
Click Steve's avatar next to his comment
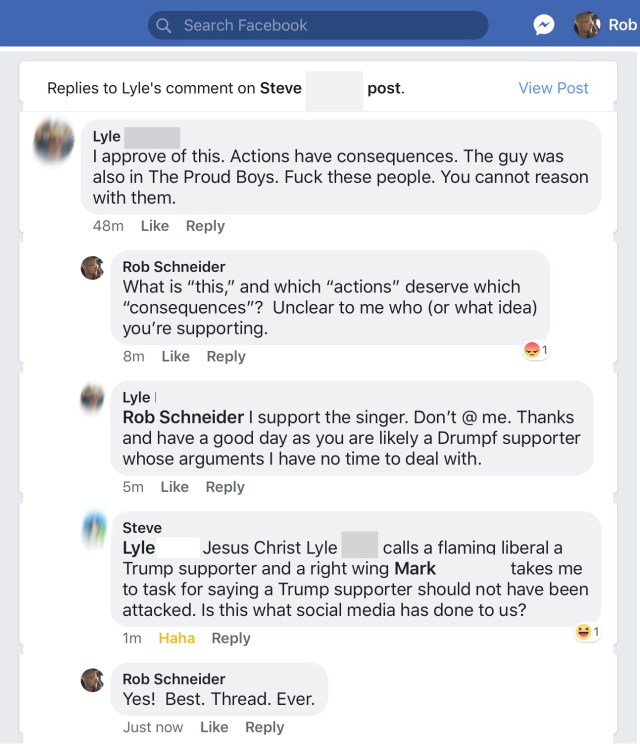(x=93, y=528)
